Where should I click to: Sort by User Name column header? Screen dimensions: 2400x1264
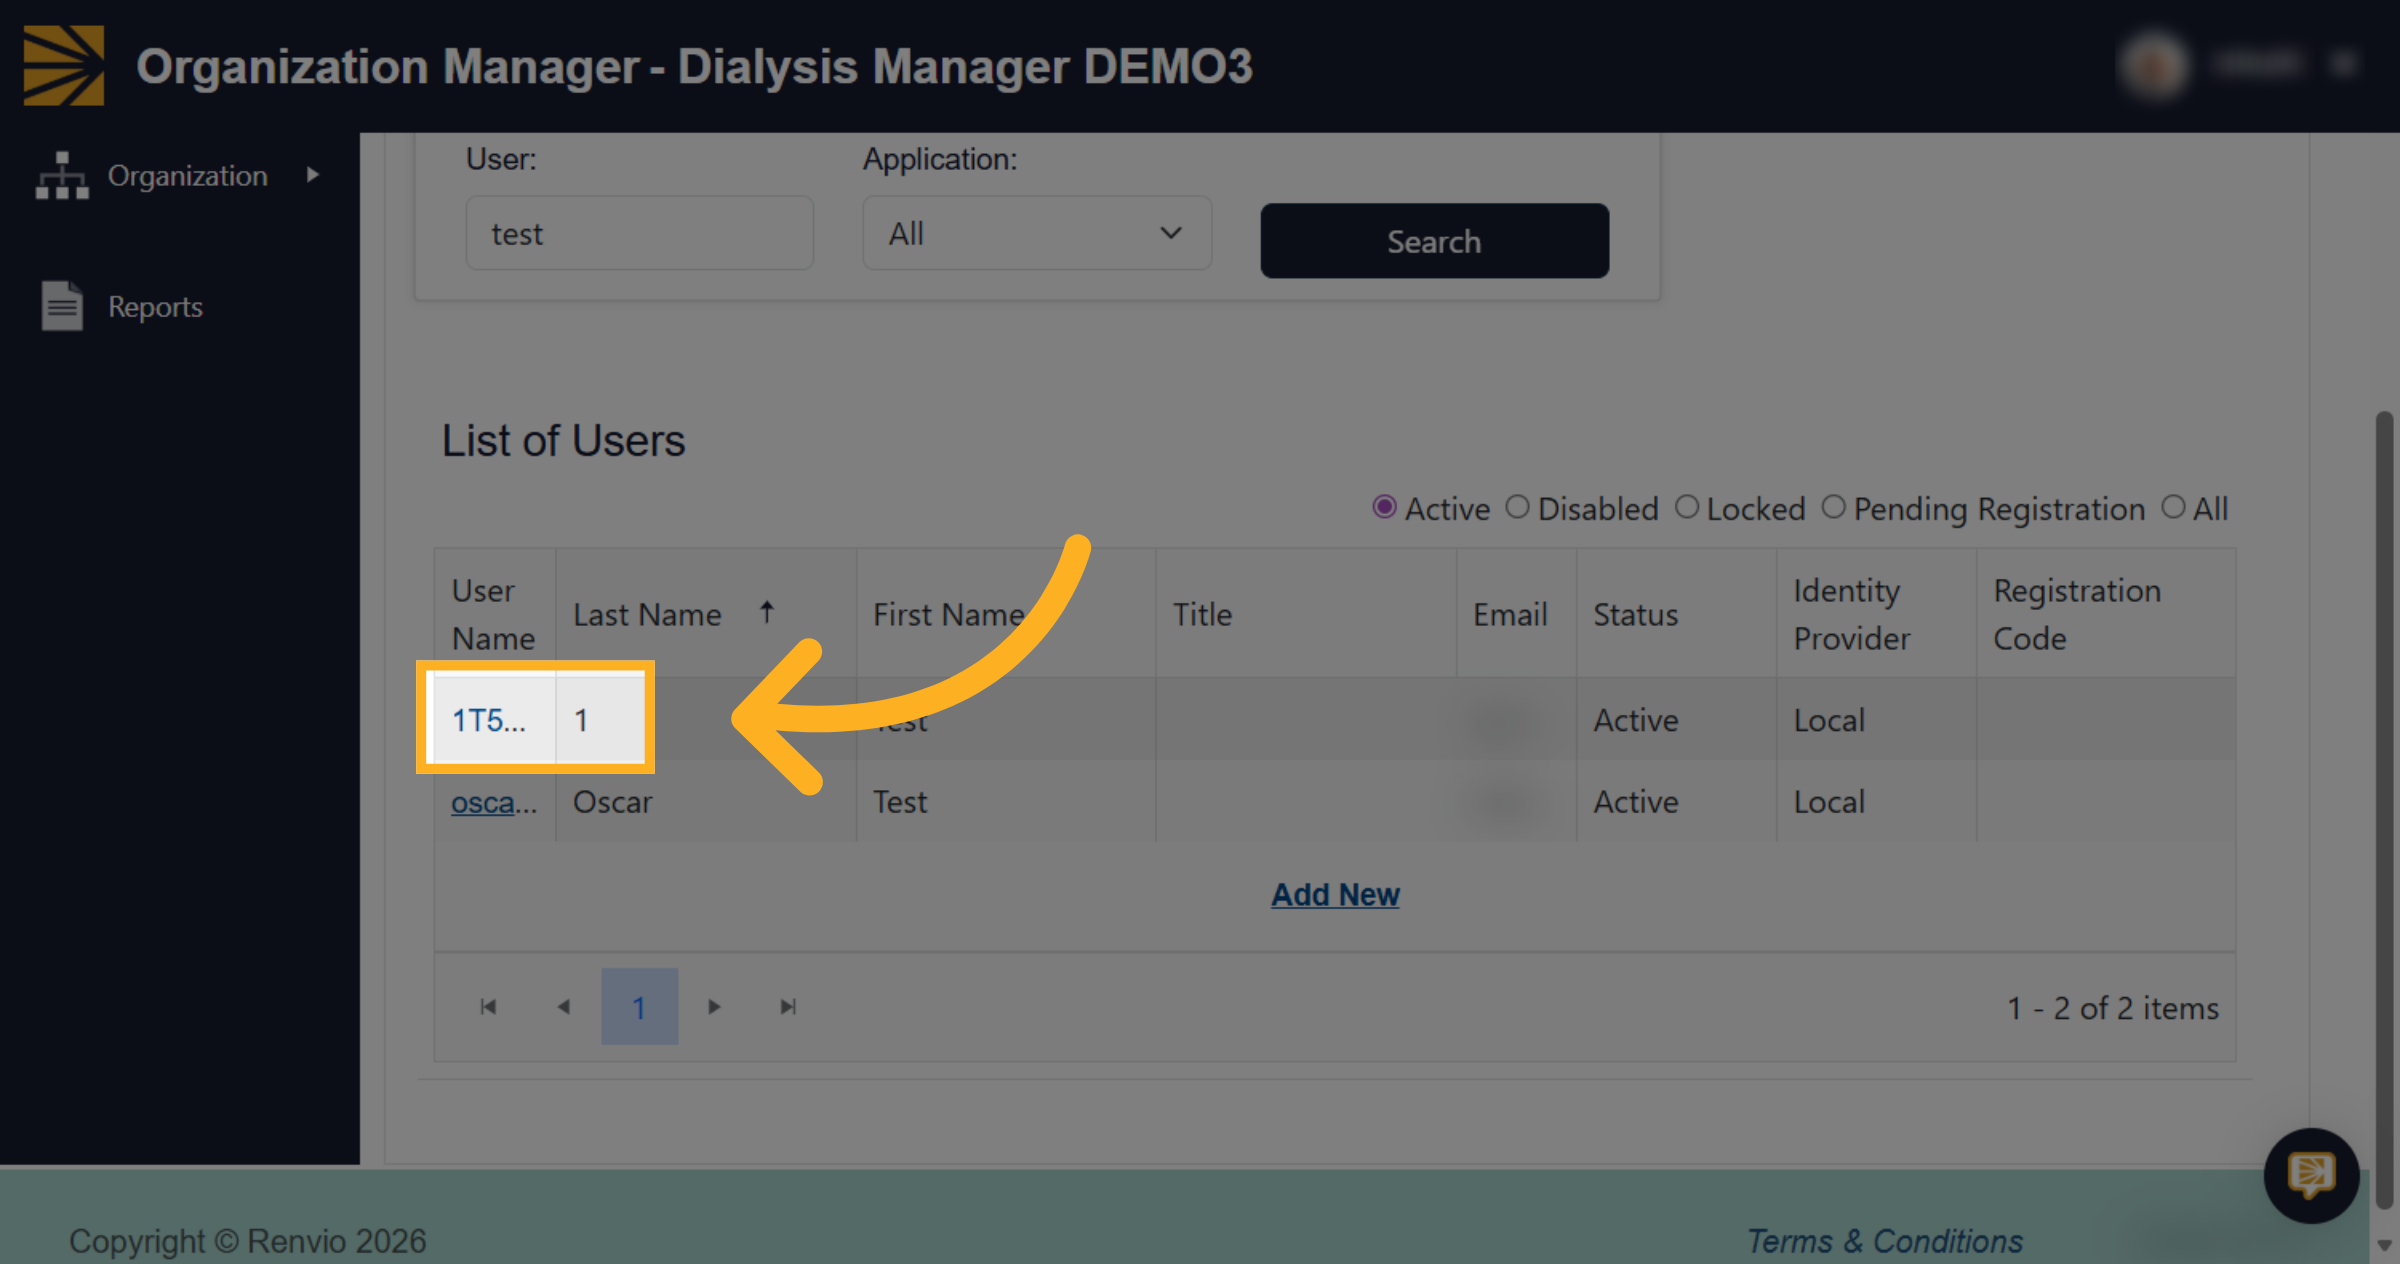[x=493, y=614]
